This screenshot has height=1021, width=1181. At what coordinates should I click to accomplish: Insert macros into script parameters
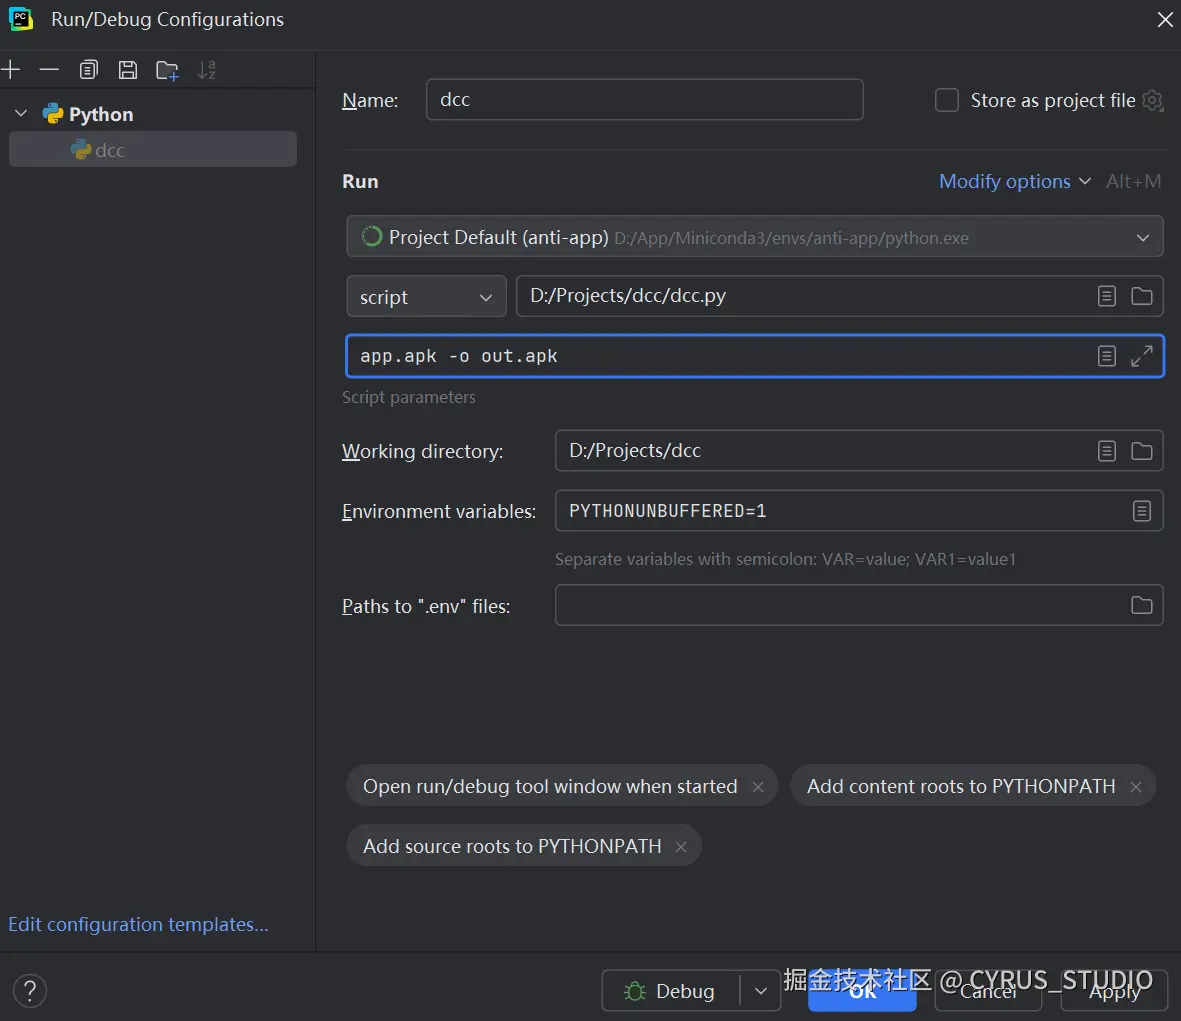coord(1106,356)
